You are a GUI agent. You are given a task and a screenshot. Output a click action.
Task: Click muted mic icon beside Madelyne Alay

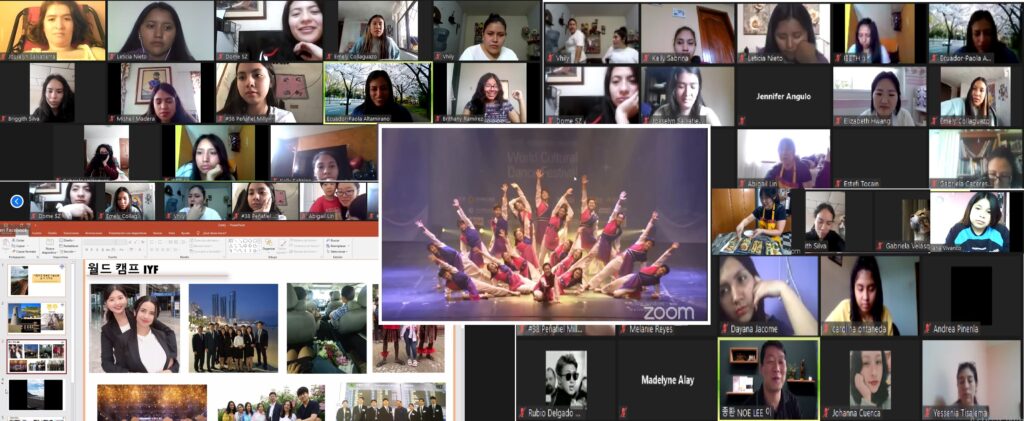(624, 413)
